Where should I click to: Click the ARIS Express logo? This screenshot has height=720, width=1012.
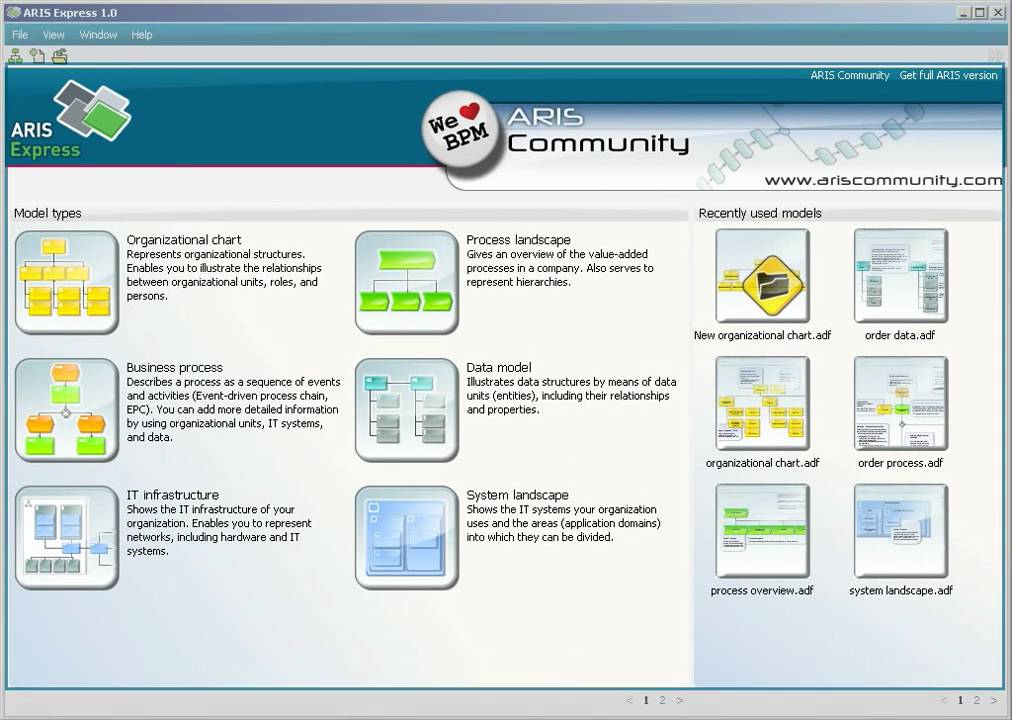71,120
